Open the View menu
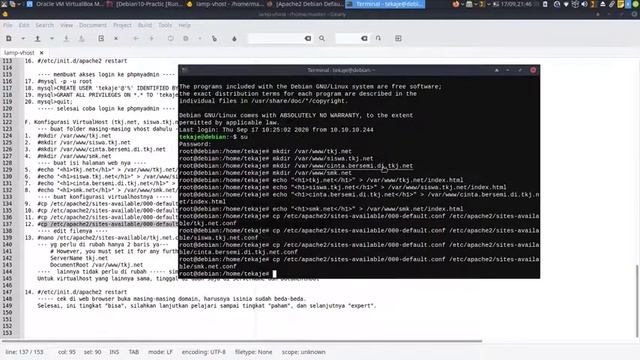Viewport: 640px width, 360px height. point(66,25)
